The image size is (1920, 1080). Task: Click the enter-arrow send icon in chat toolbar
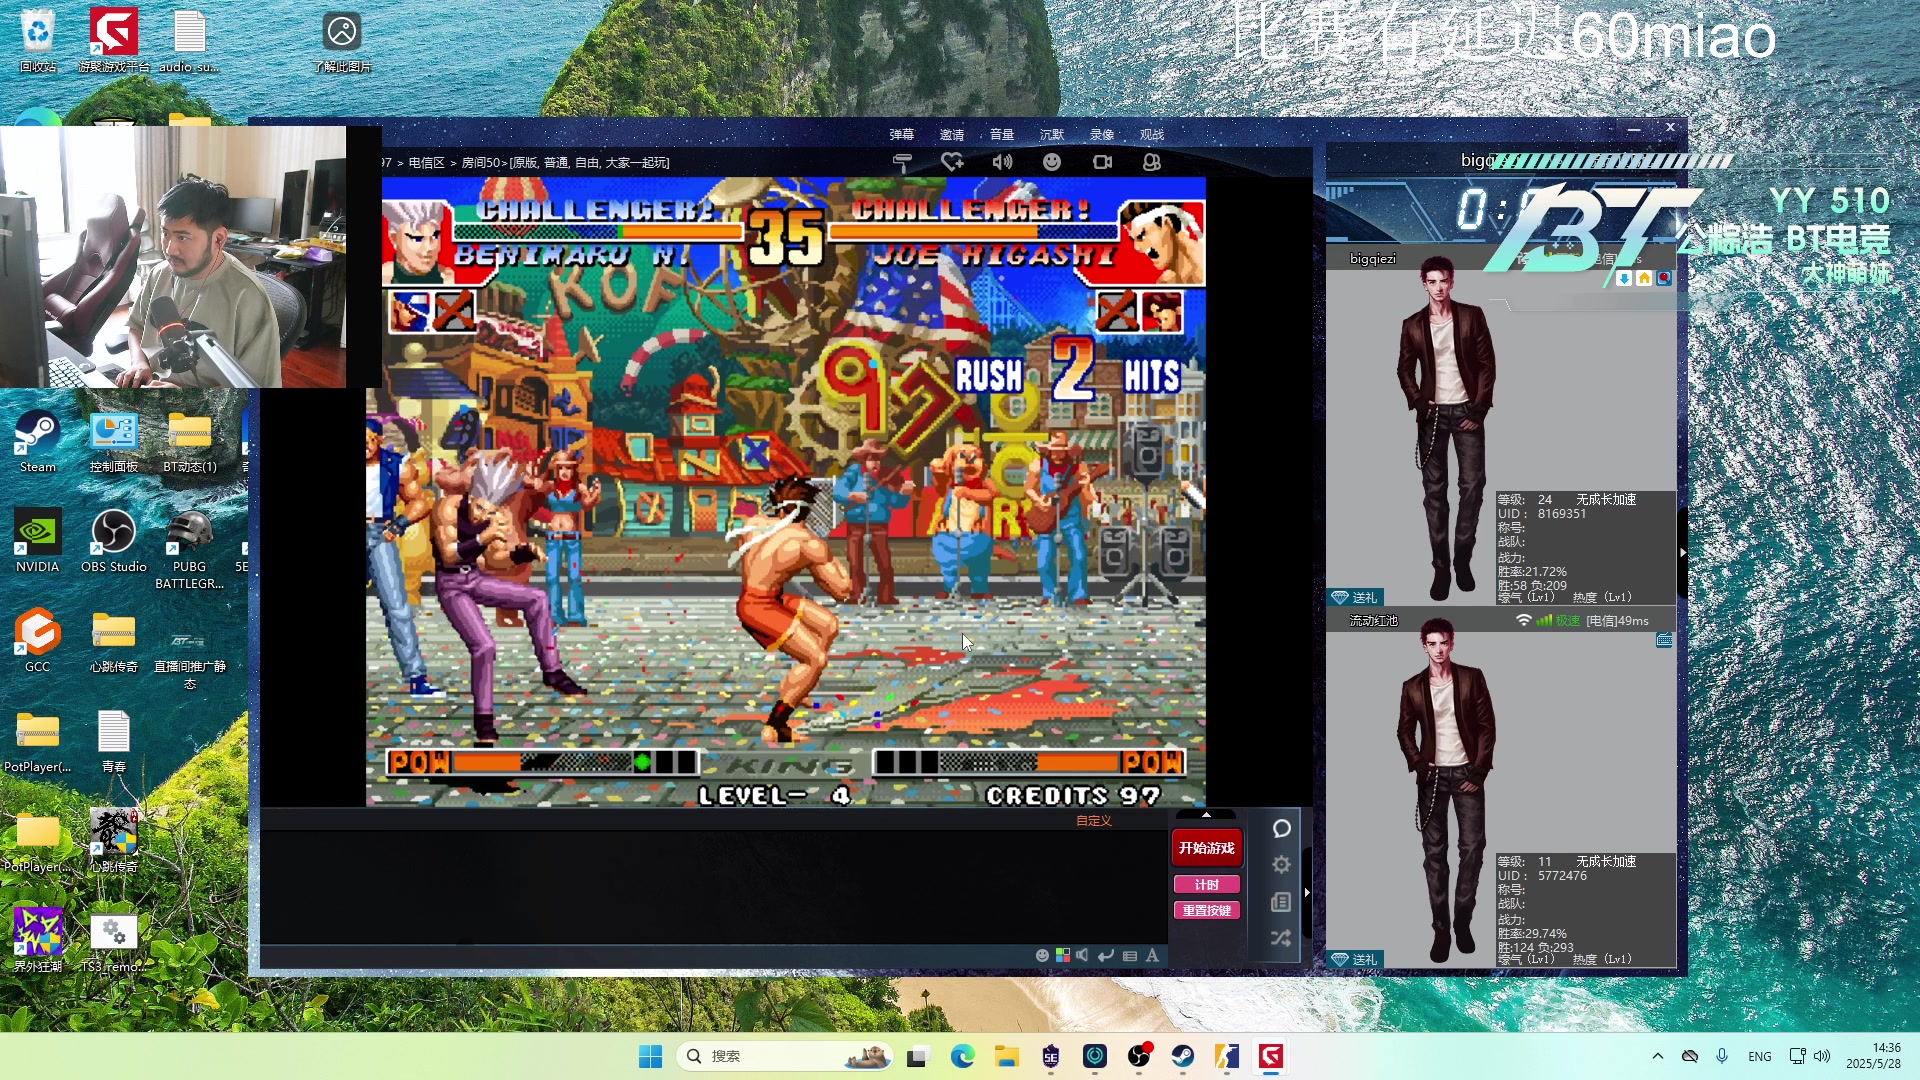[1106, 956]
